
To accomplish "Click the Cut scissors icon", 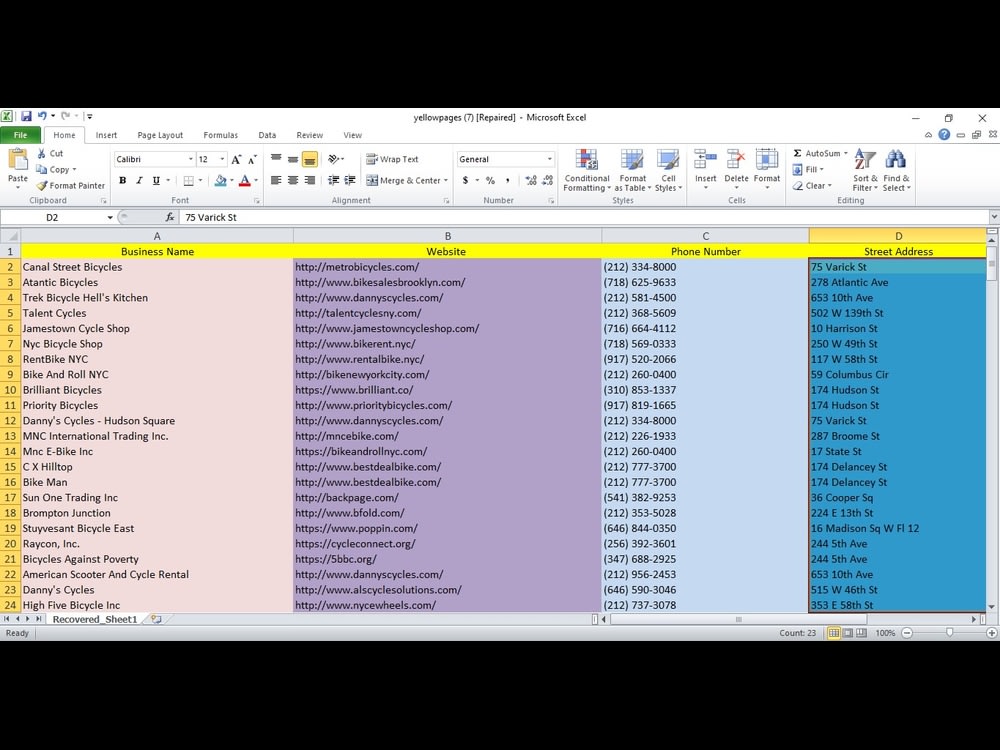I will (41, 153).
